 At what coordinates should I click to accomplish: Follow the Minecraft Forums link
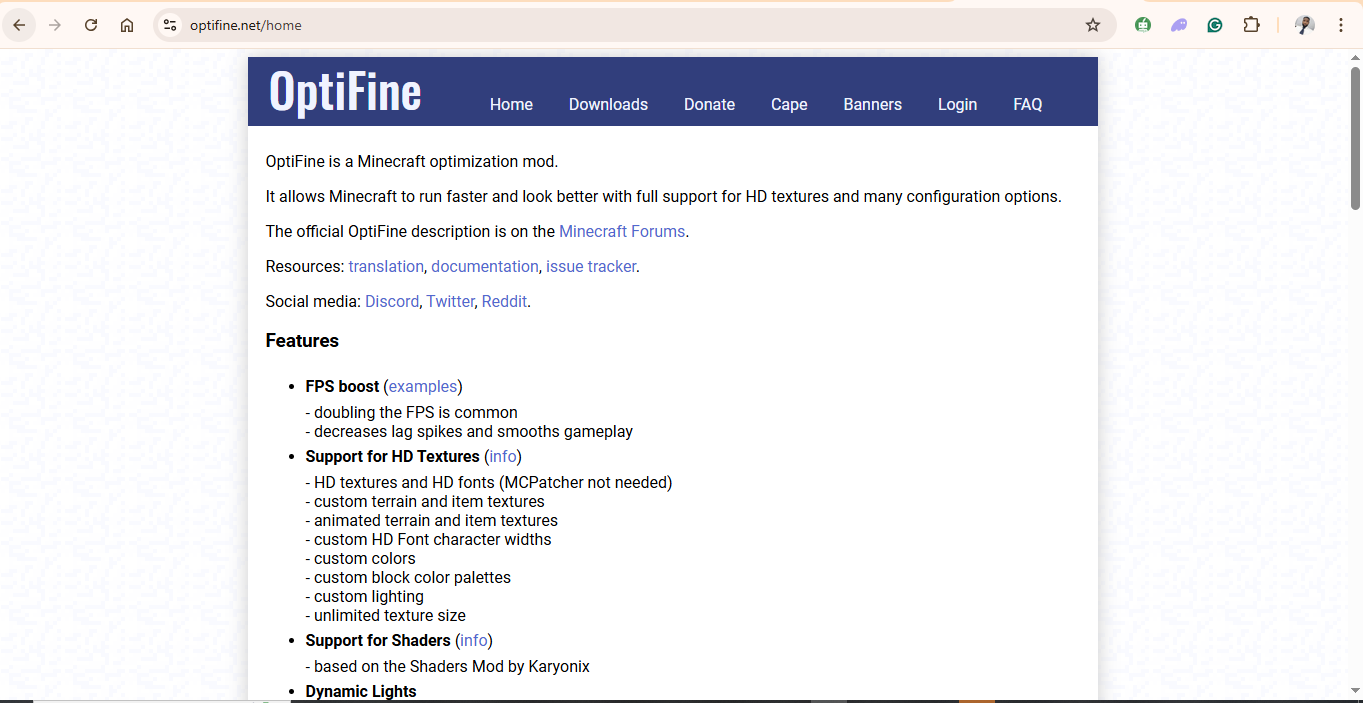[x=622, y=231]
